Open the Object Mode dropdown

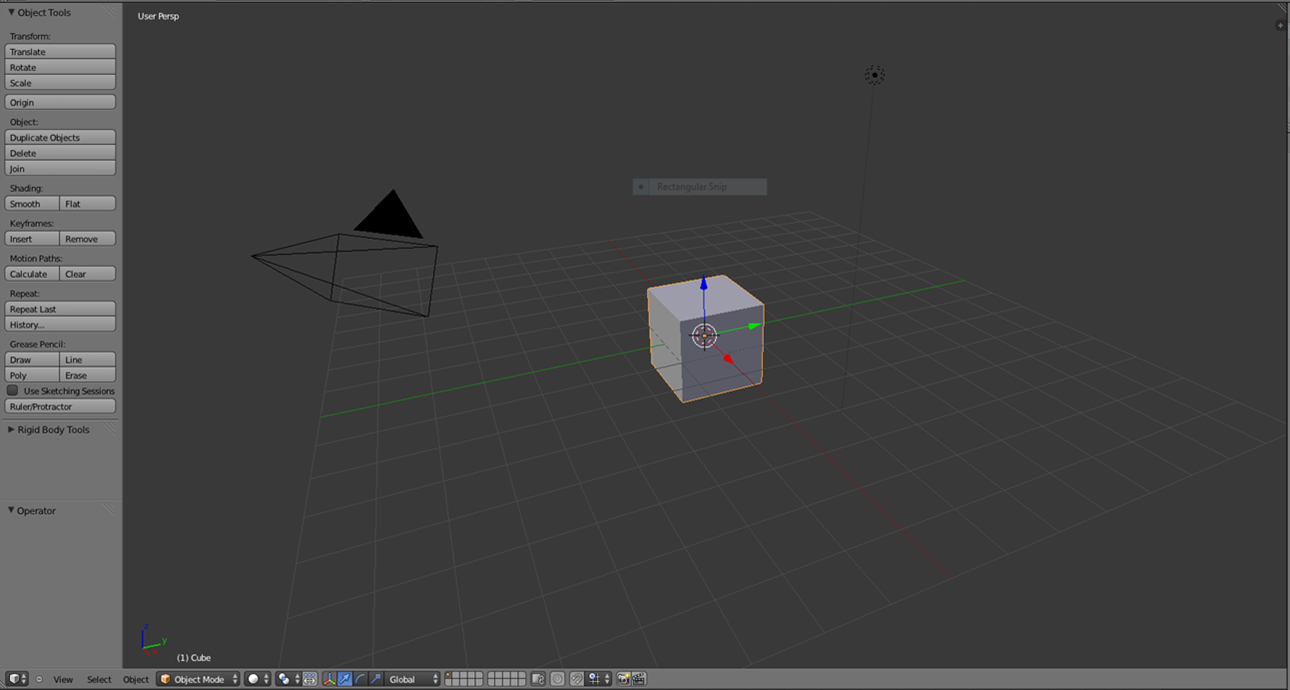pyautogui.click(x=199, y=679)
